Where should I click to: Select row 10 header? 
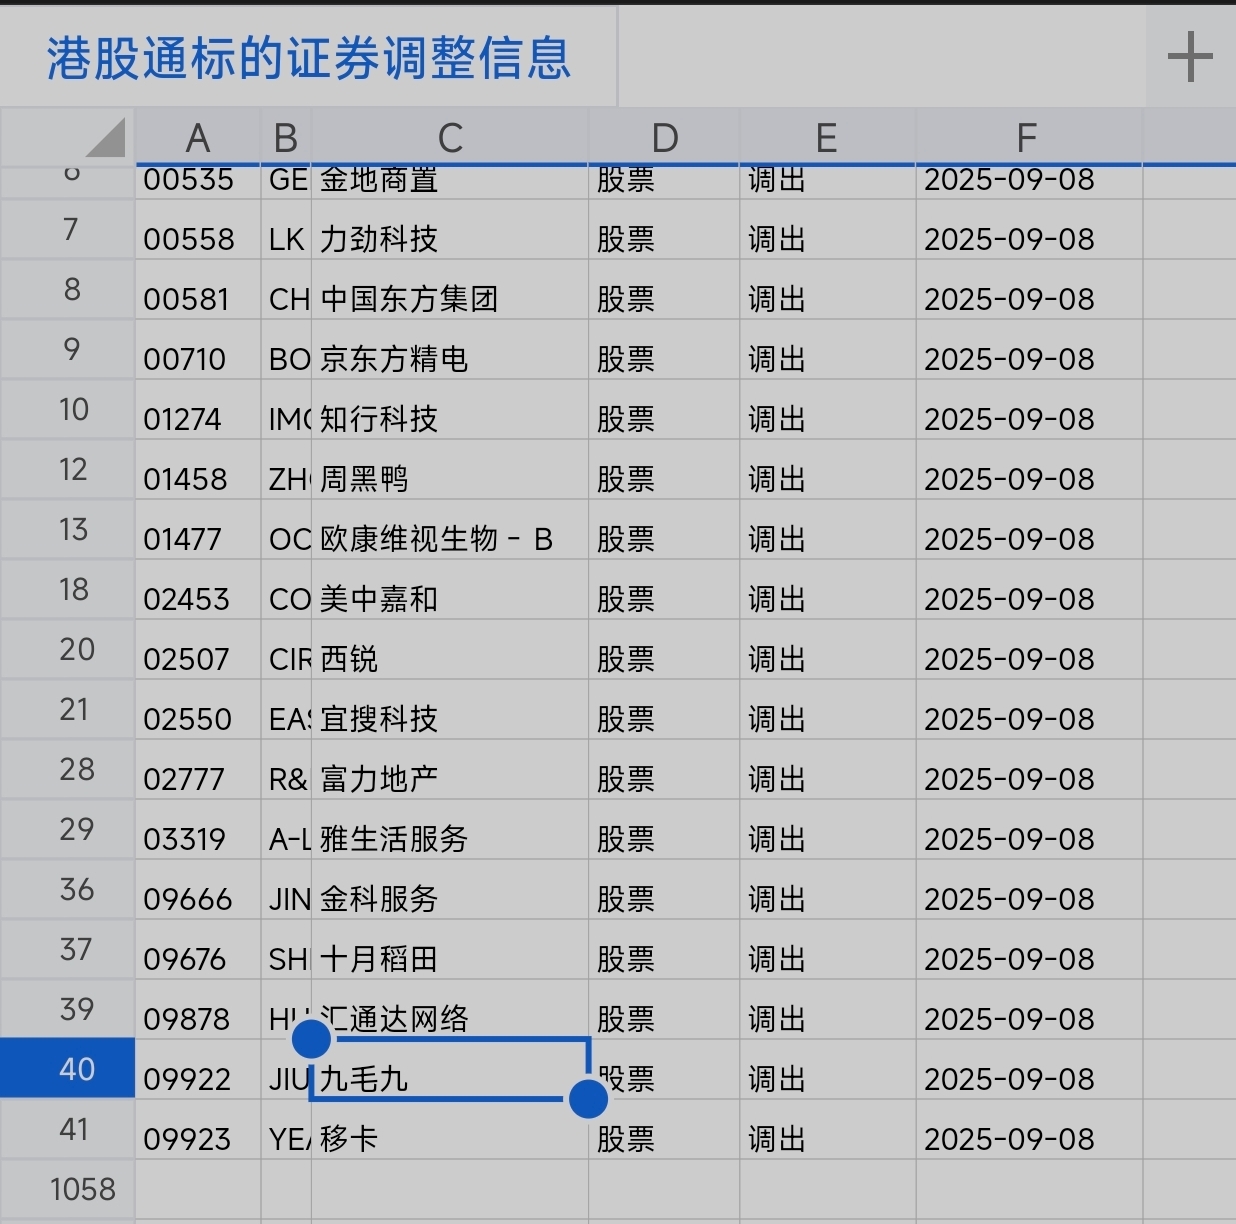[x=67, y=409]
